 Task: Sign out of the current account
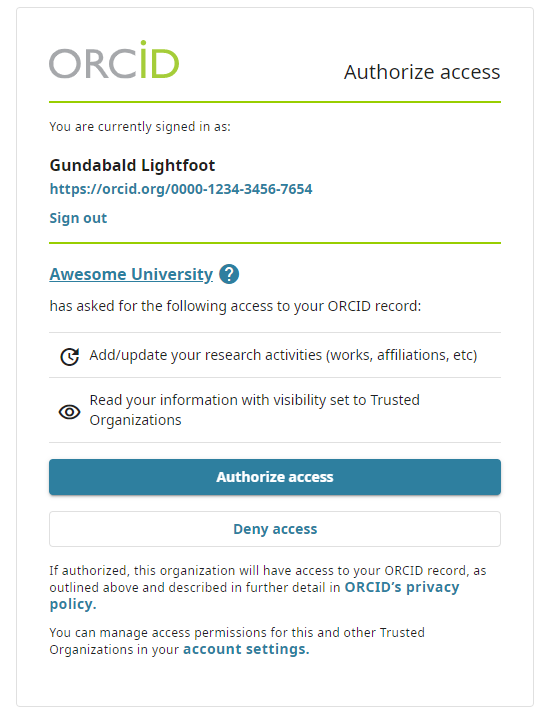78,218
